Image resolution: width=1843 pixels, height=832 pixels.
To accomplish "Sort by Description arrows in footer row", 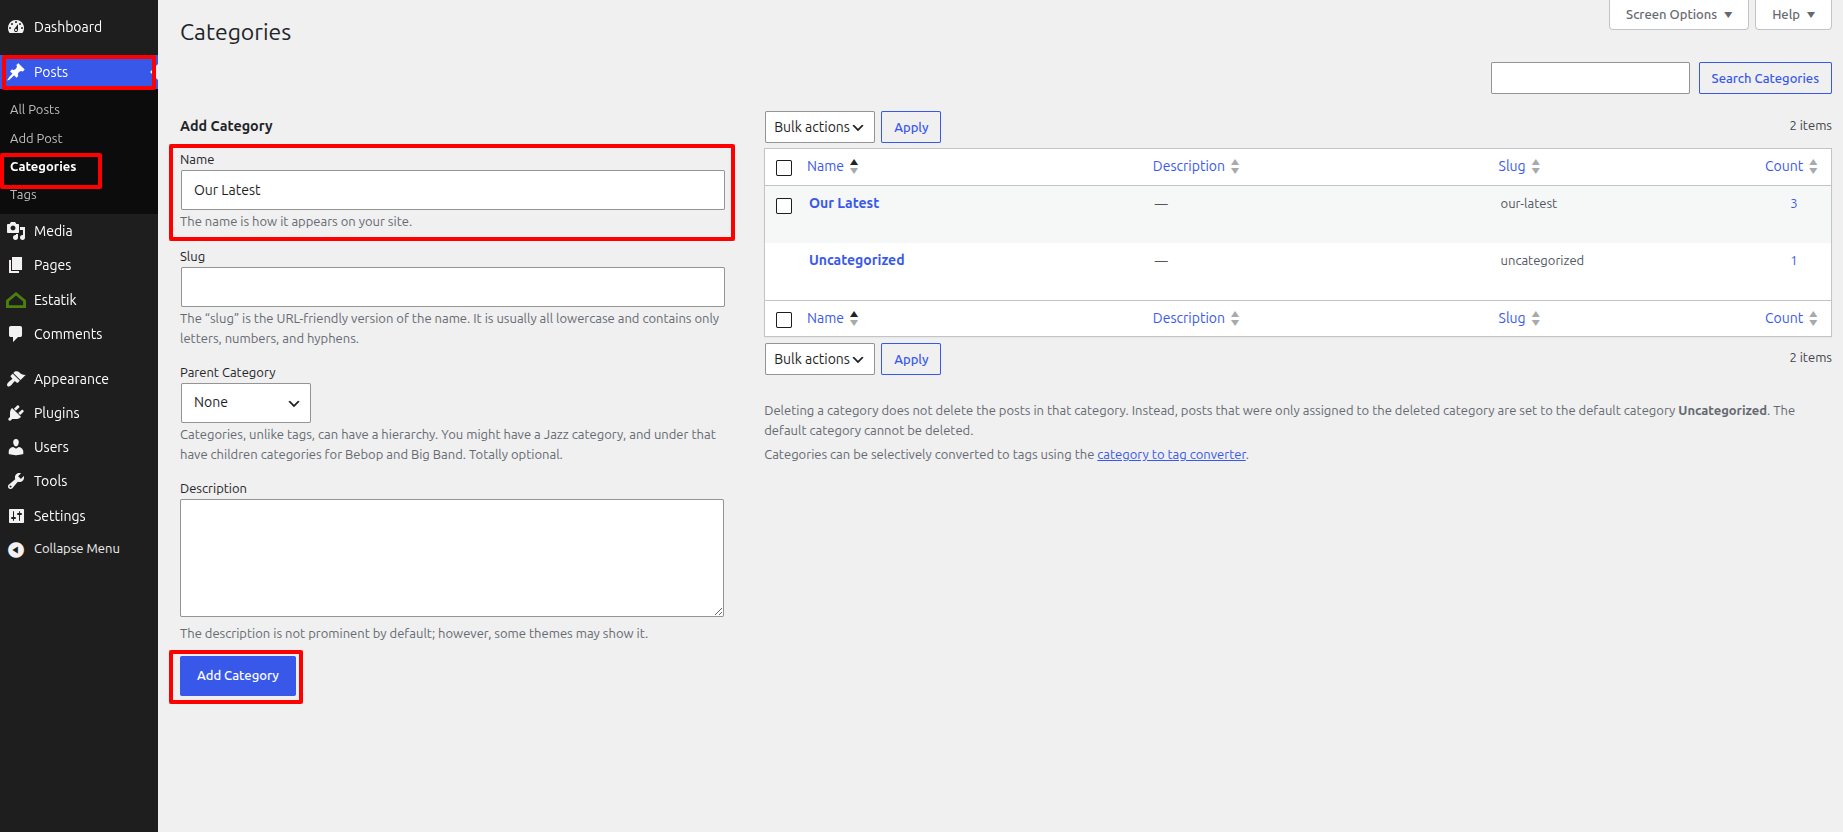I will [1235, 318].
